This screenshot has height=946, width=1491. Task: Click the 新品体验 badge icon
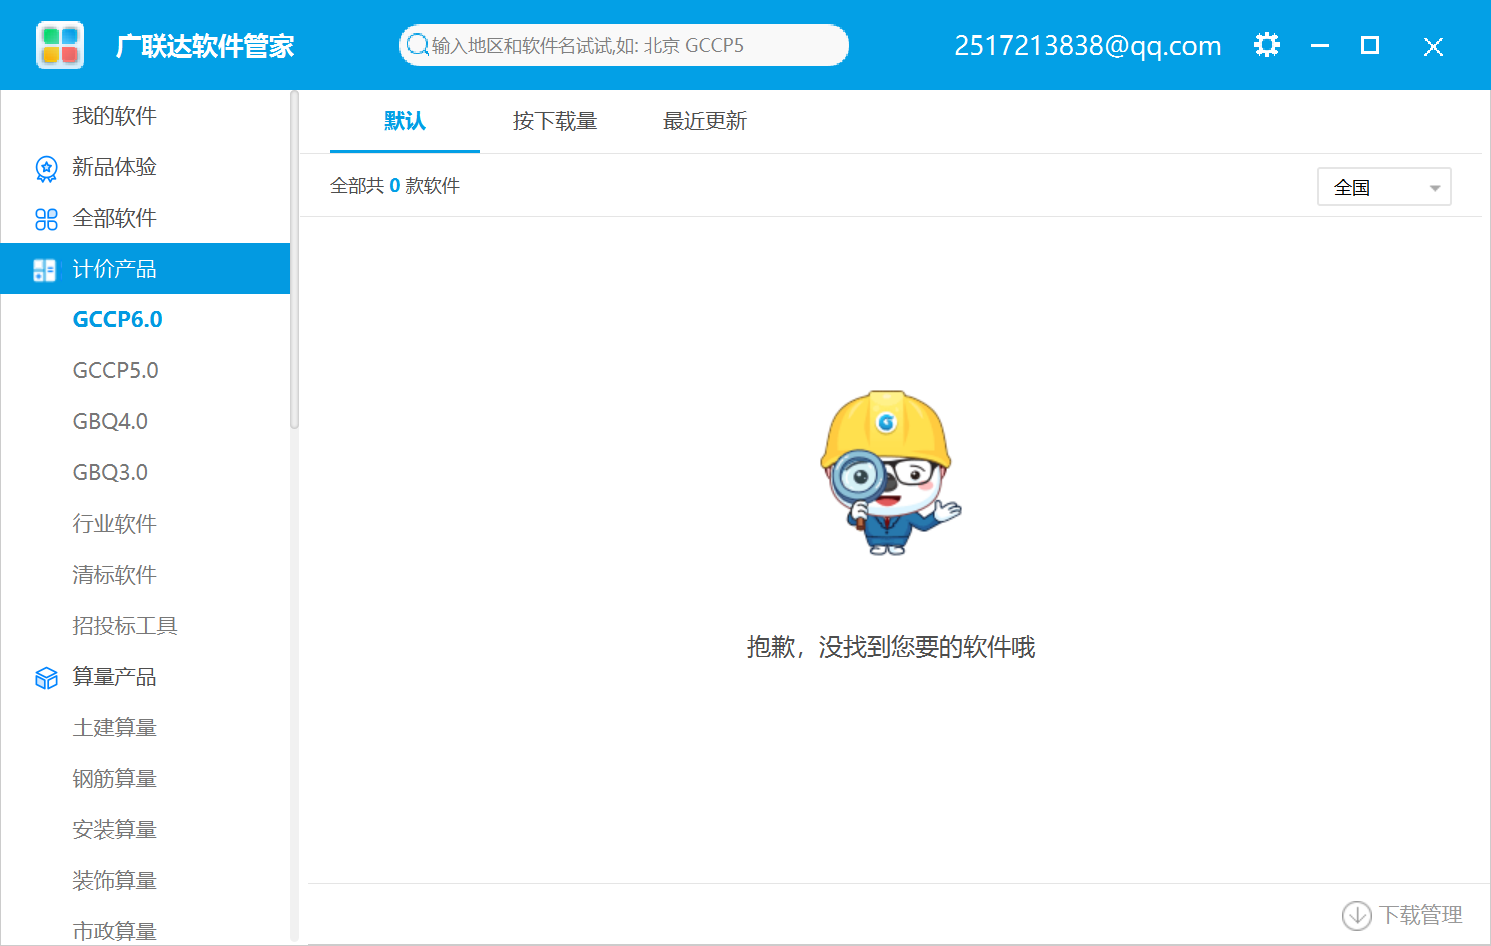46,168
